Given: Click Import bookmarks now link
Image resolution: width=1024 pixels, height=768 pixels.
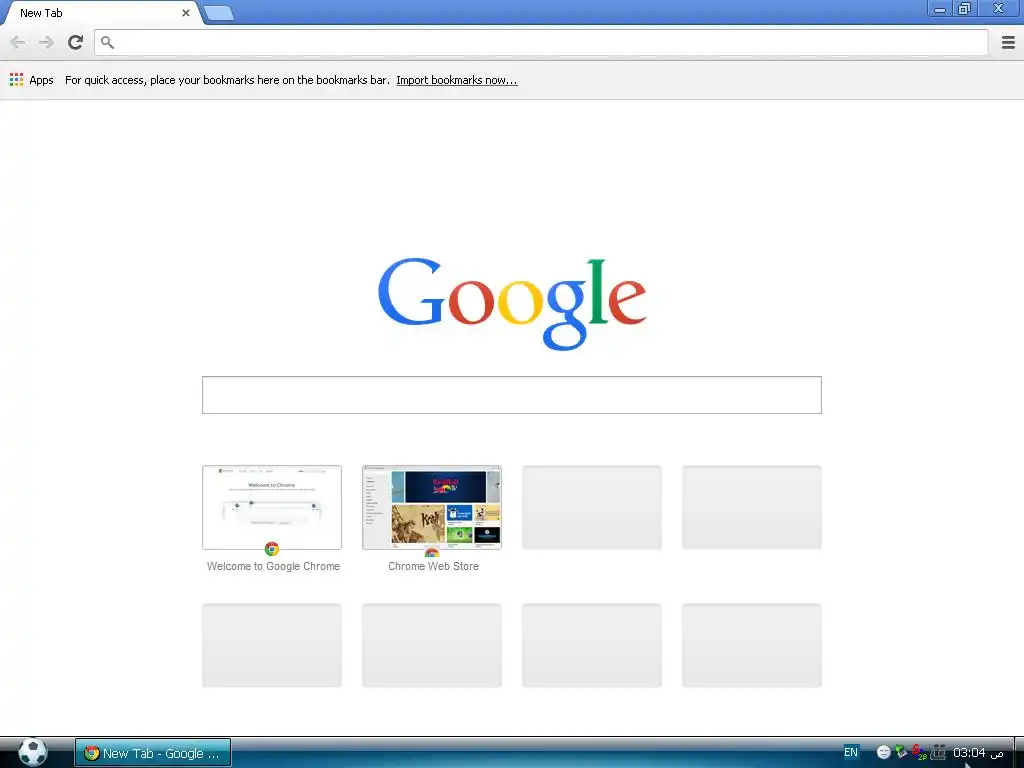Looking at the screenshot, I should click(456, 80).
